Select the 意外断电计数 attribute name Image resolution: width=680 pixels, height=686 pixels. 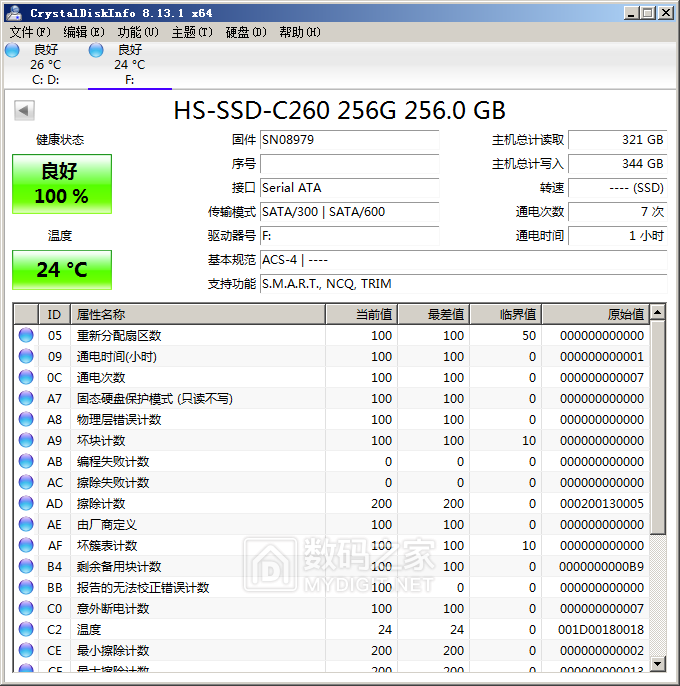[x=113, y=609]
